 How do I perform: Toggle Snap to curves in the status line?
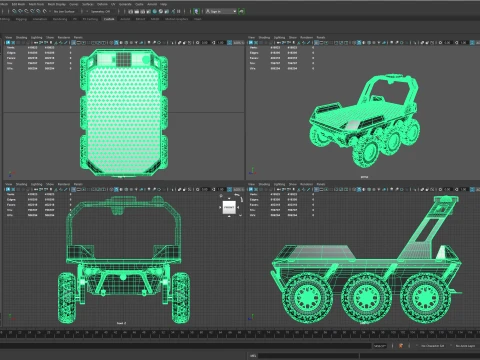[x=20, y=11]
